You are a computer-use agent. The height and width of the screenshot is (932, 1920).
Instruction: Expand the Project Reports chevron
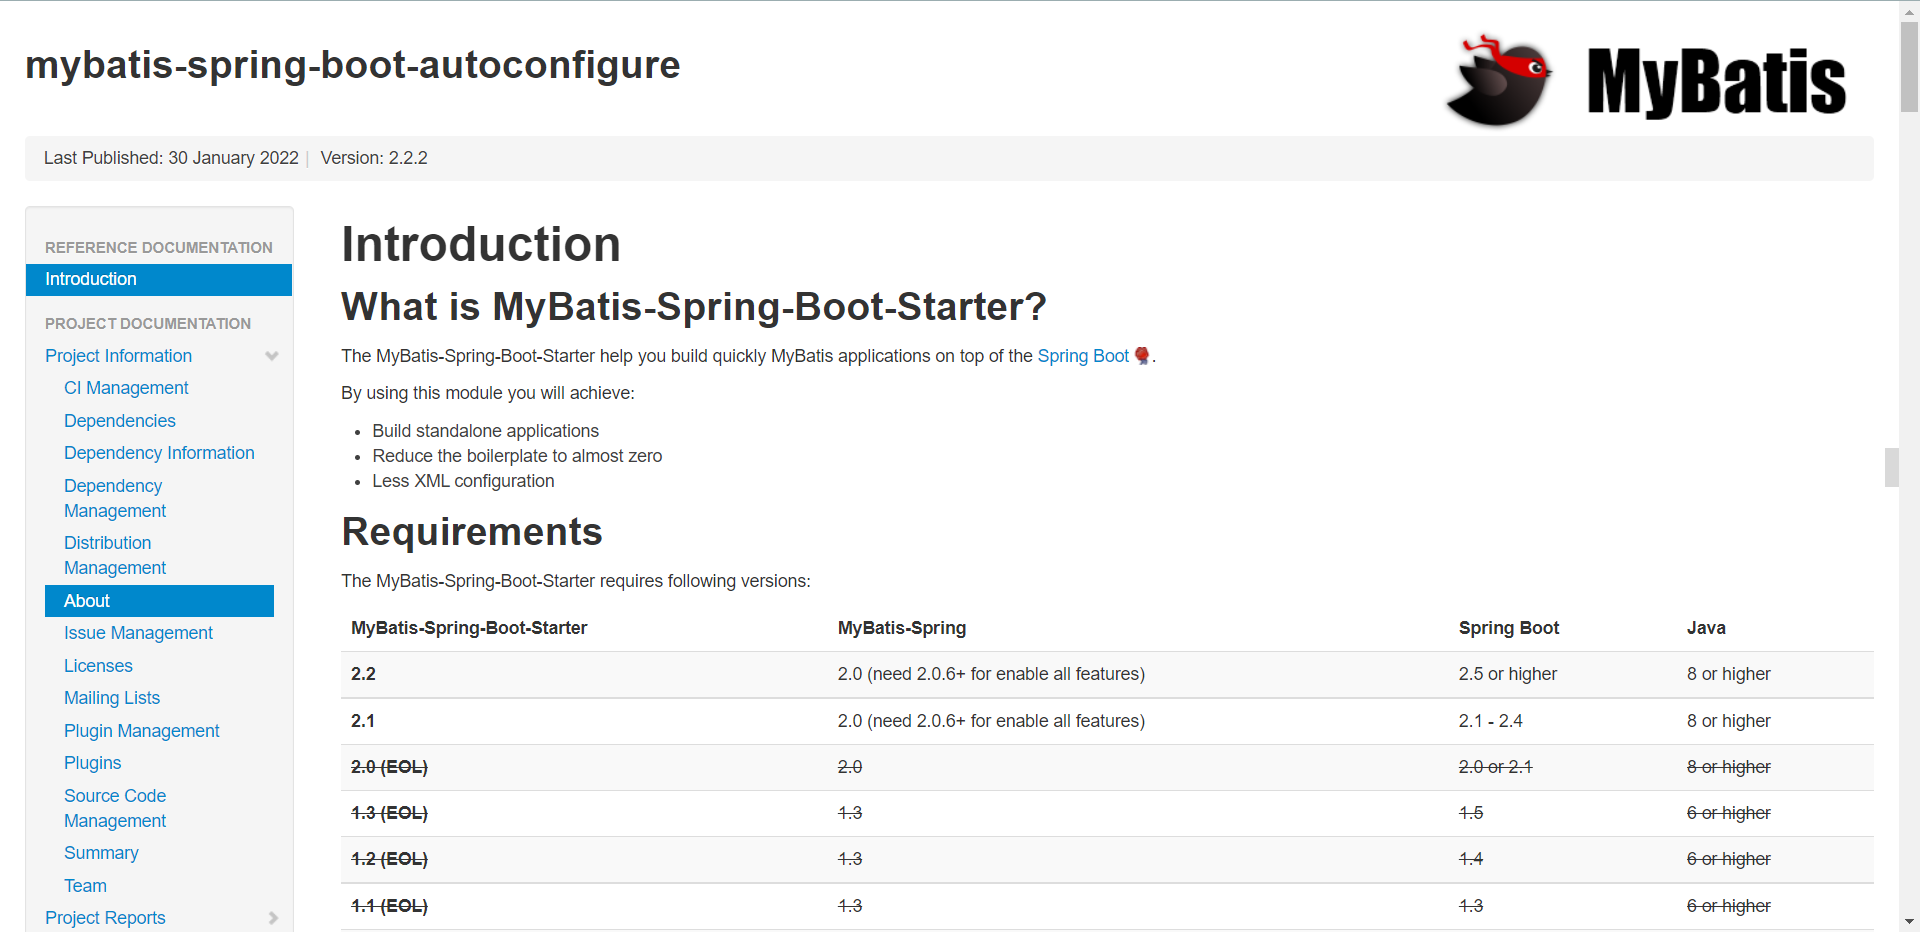(273, 918)
